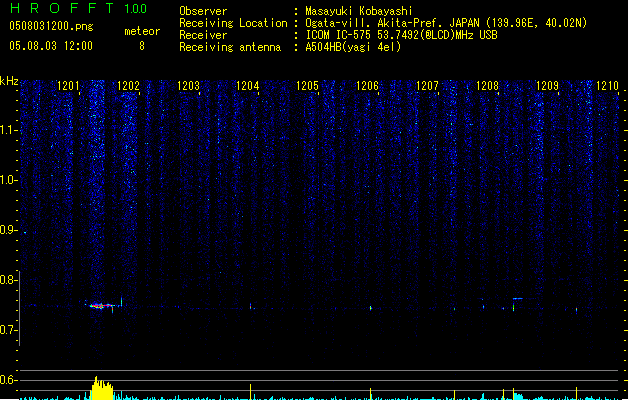Click the meteor count label
This screenshot has height=400, width=629.
point(142,31)
